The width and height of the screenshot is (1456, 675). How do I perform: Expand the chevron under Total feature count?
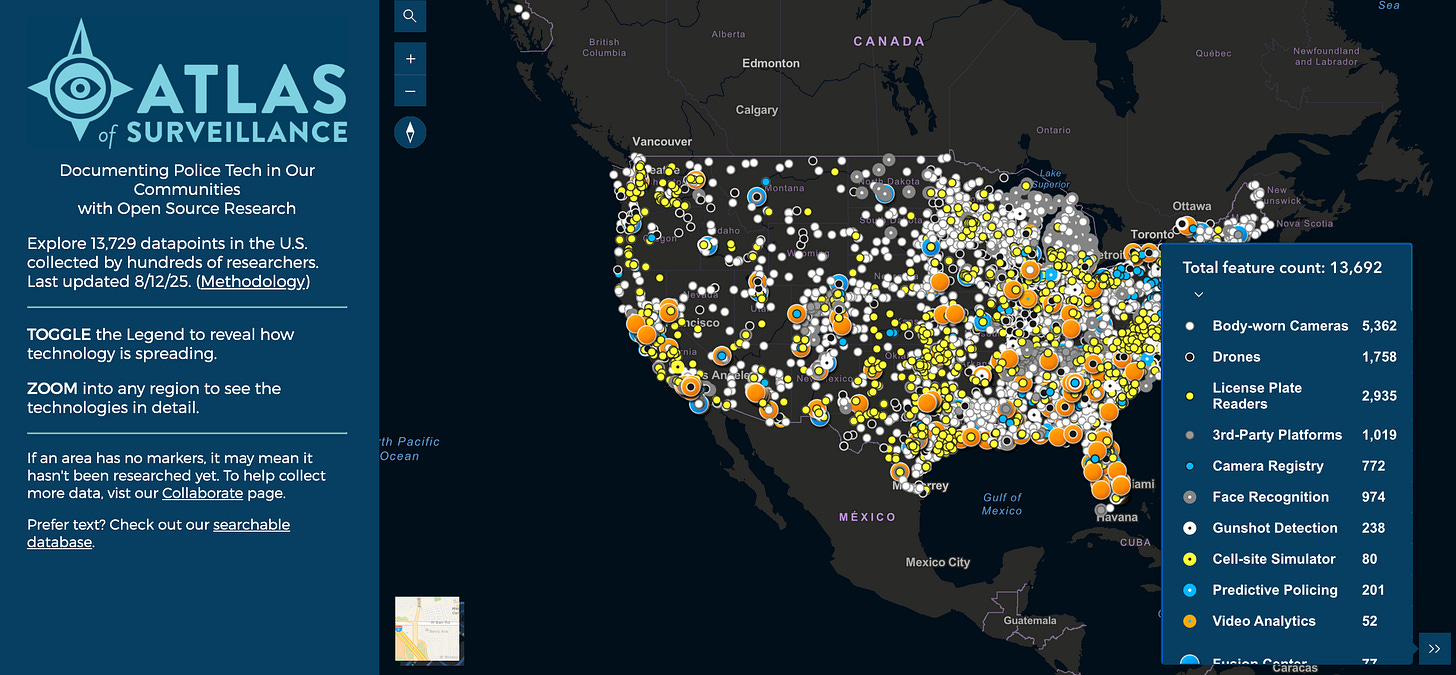[1199, 294]
